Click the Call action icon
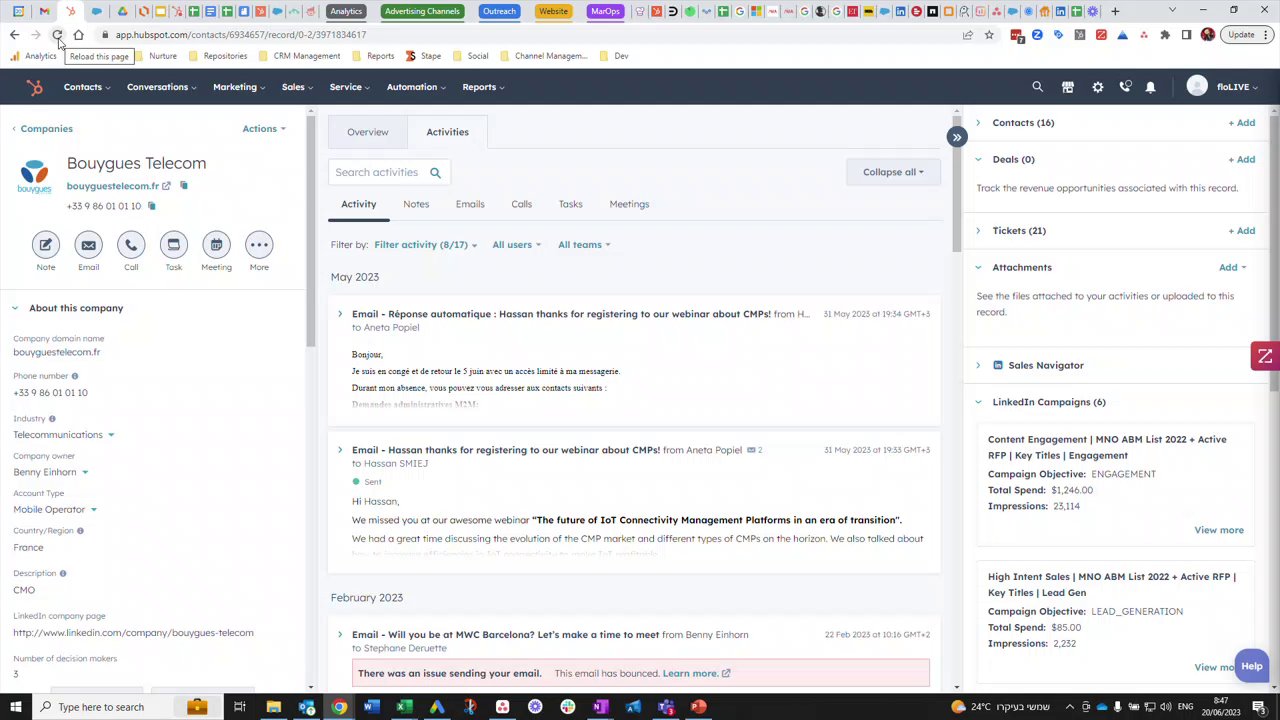1280x720 pixels. [131, 245]
